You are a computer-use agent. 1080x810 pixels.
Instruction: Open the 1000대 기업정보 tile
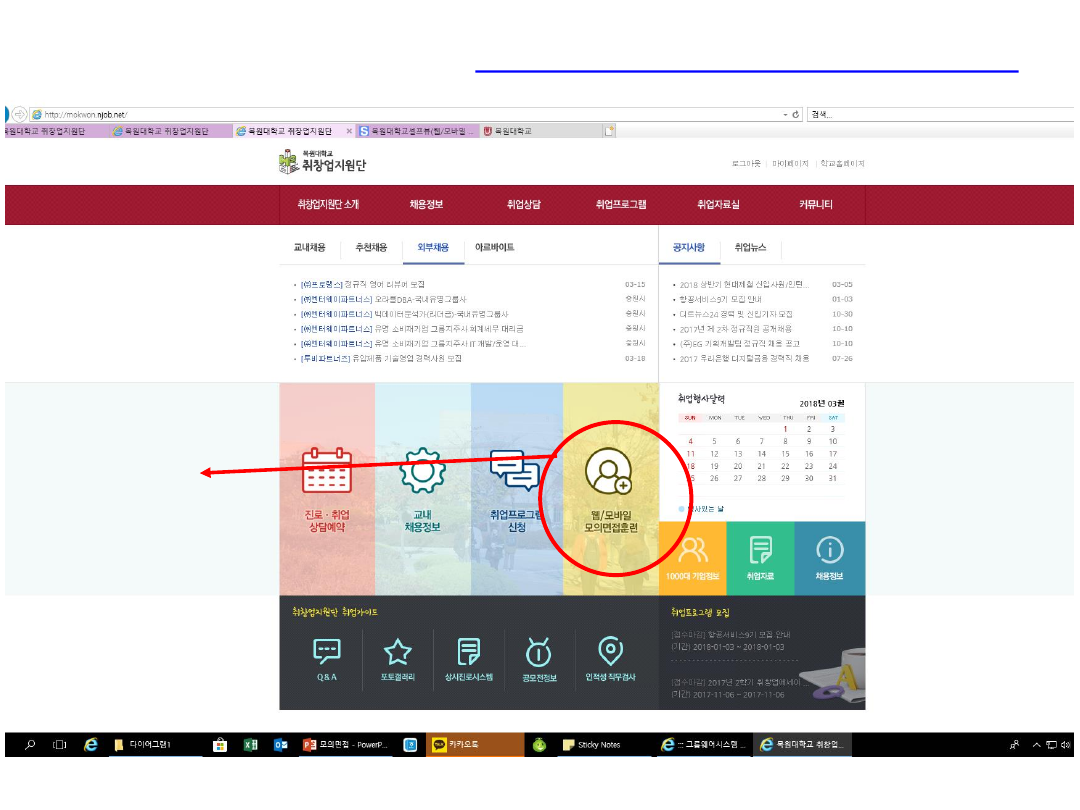[x=692, y=557]
